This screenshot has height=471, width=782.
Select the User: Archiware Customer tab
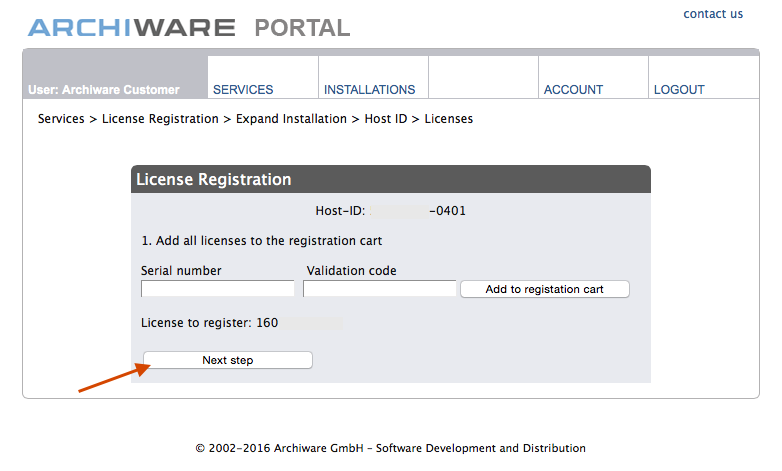pos(104,89)
